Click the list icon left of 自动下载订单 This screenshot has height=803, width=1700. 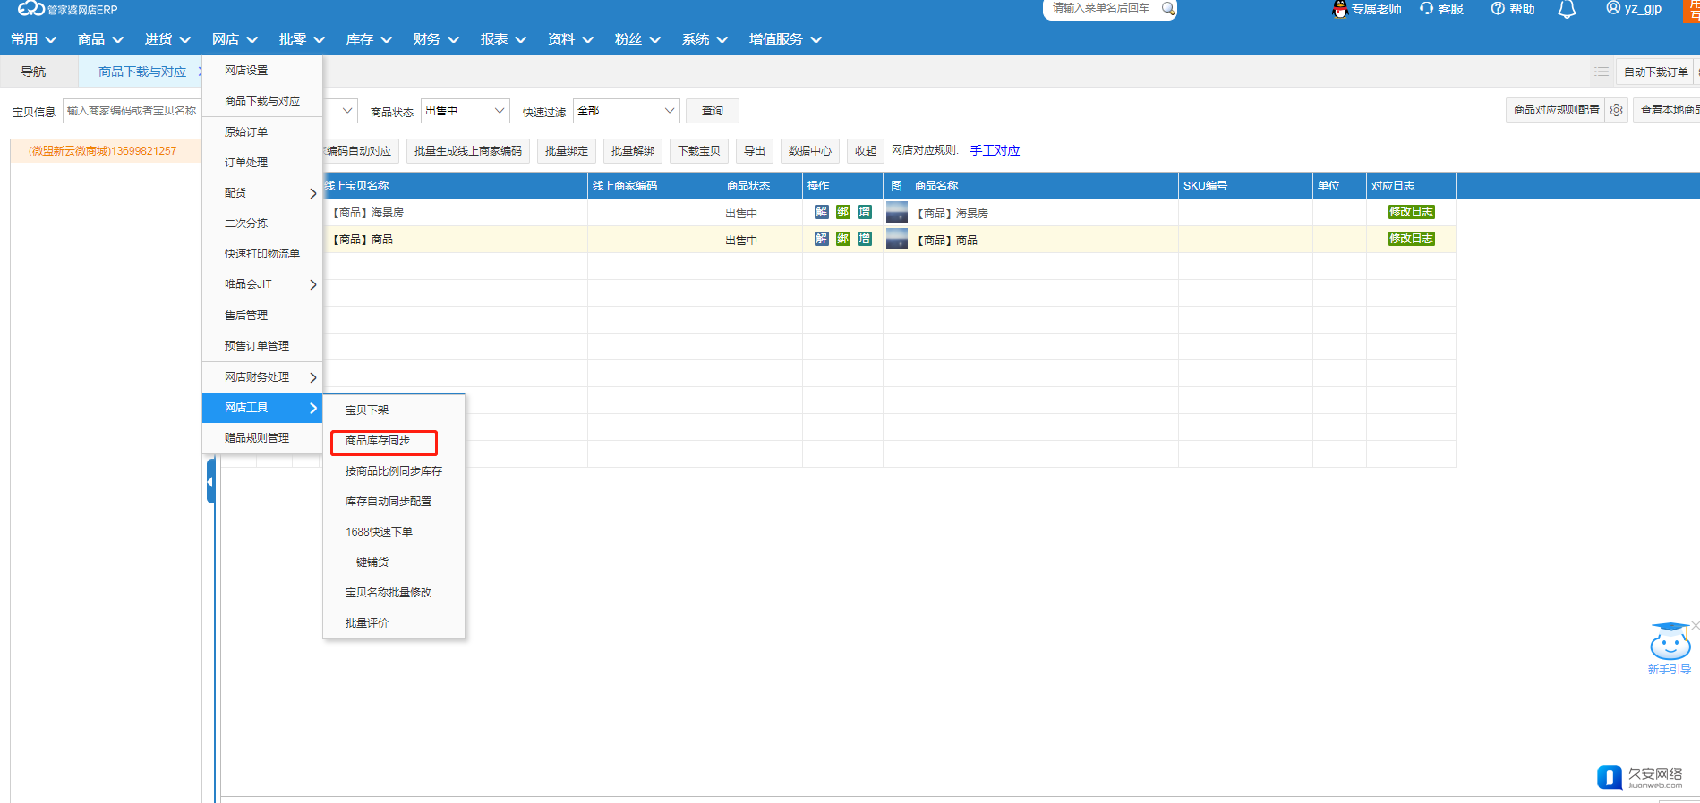click(1601, 72)
